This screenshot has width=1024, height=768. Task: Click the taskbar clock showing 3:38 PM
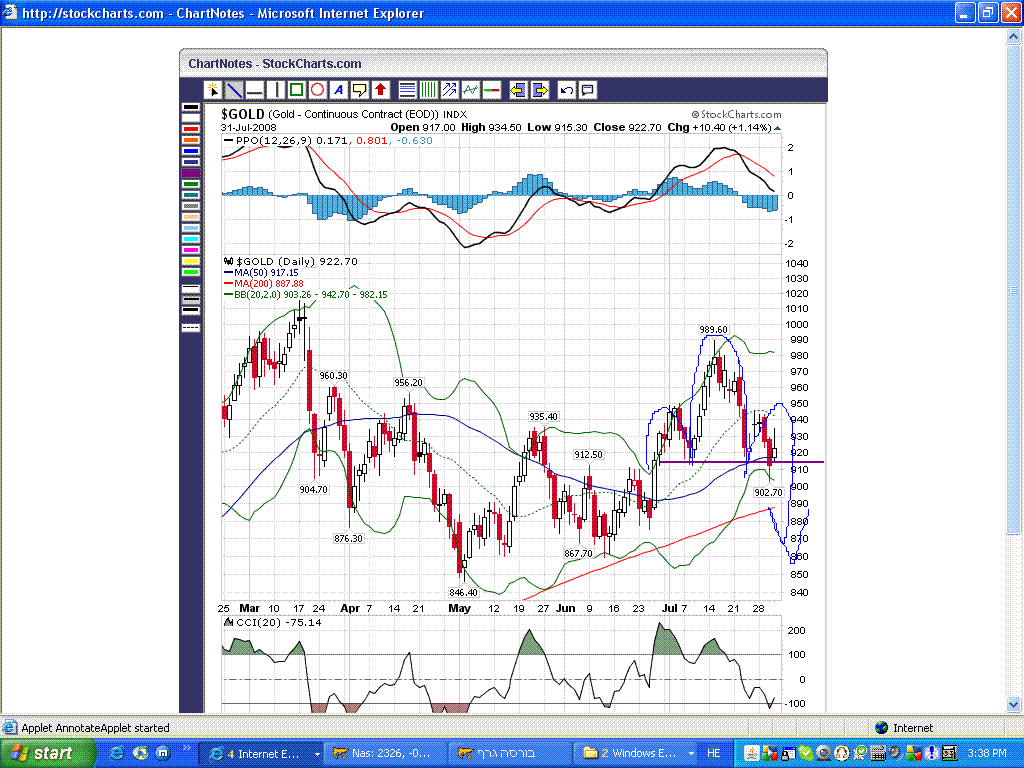(986, 754)
